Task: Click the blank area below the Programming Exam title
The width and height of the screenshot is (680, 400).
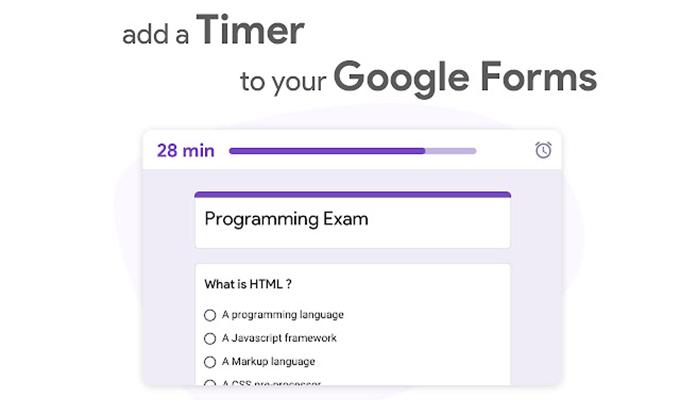Action: 353,239
